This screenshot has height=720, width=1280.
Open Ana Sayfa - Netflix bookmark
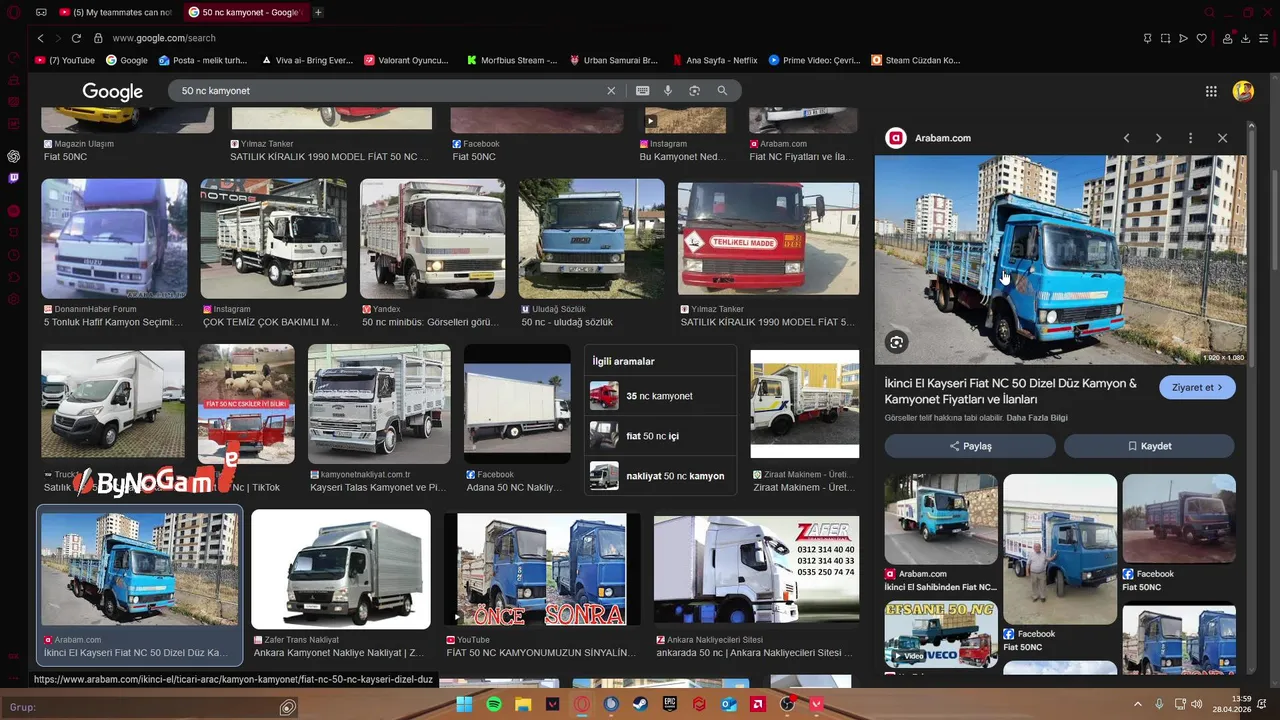pos(715,60)
